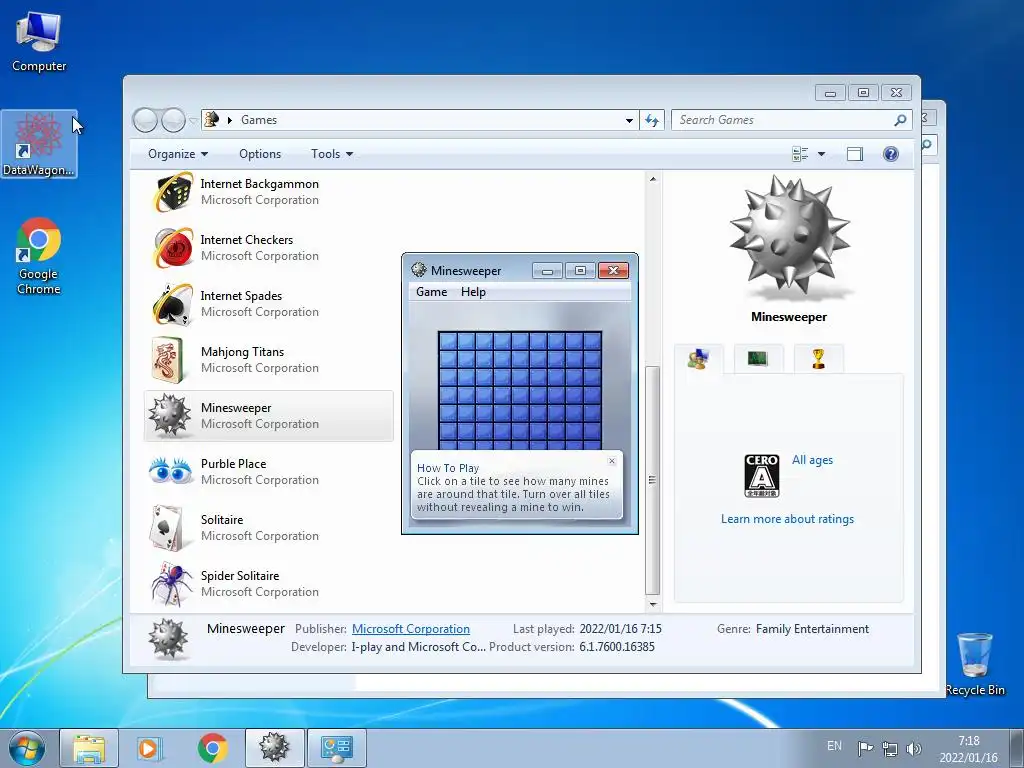
Task: Click the Action Center flag tray icon
Action: [x=865, y=748]
